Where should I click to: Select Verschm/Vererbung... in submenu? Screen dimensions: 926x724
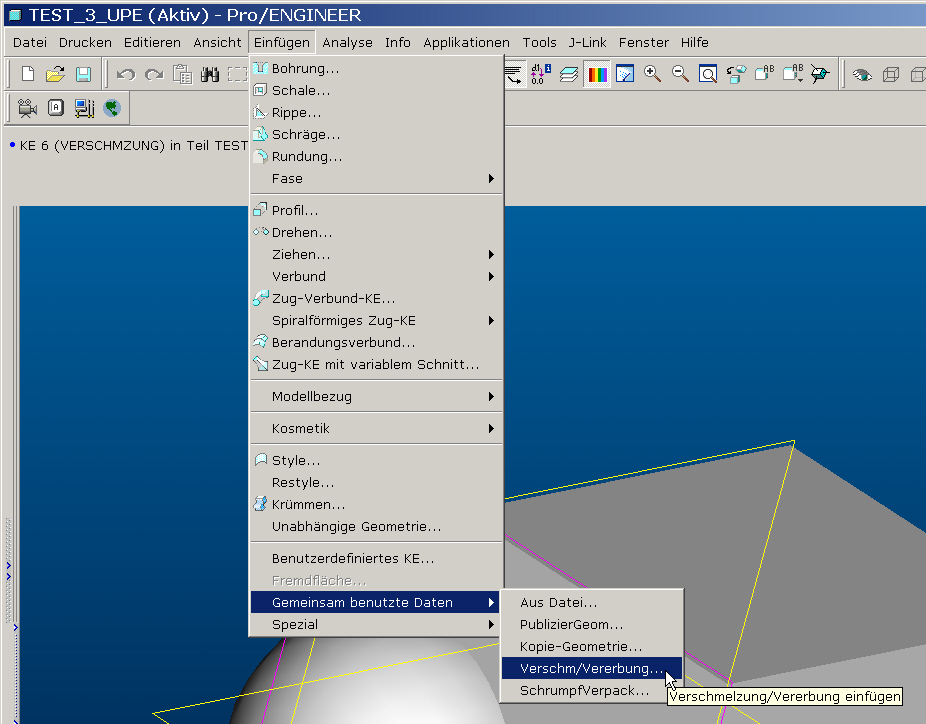[x=592, y=668]
